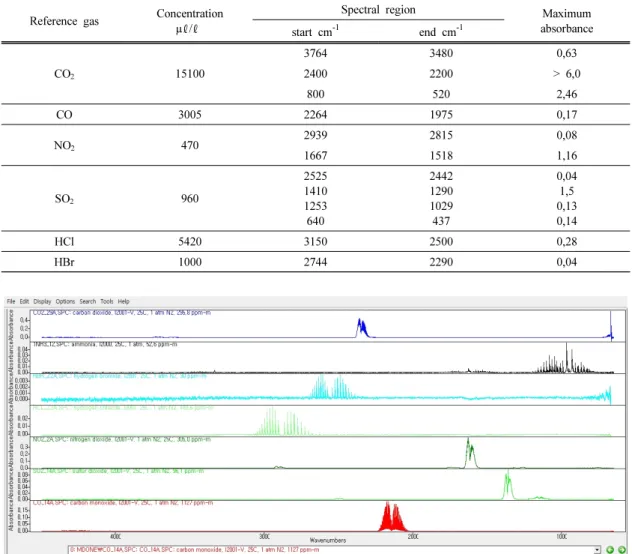Click the HCl concentration value 5420
This screenshot has width=632, height=554.
click(190, 242)
